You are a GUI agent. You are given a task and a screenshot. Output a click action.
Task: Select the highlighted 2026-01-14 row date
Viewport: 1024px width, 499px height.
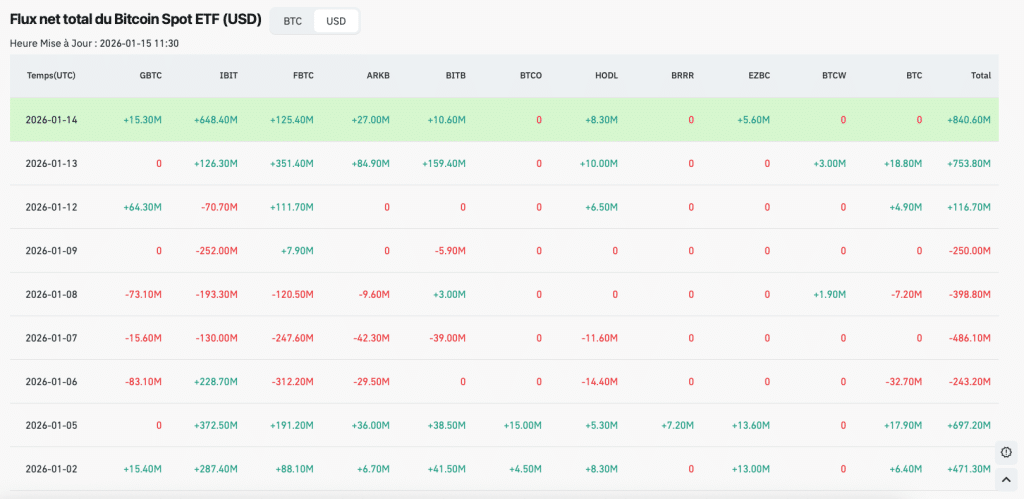51,120
